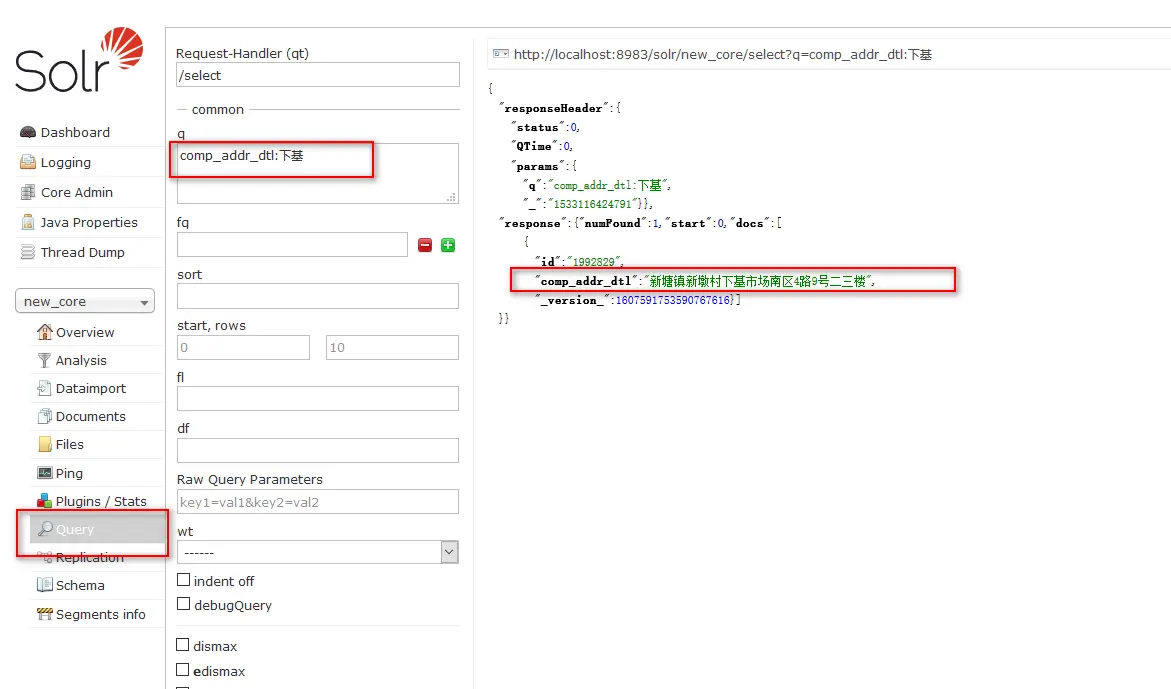Click the Thread Dump icon
This screenshot has height=689, width=1171.
28,252
